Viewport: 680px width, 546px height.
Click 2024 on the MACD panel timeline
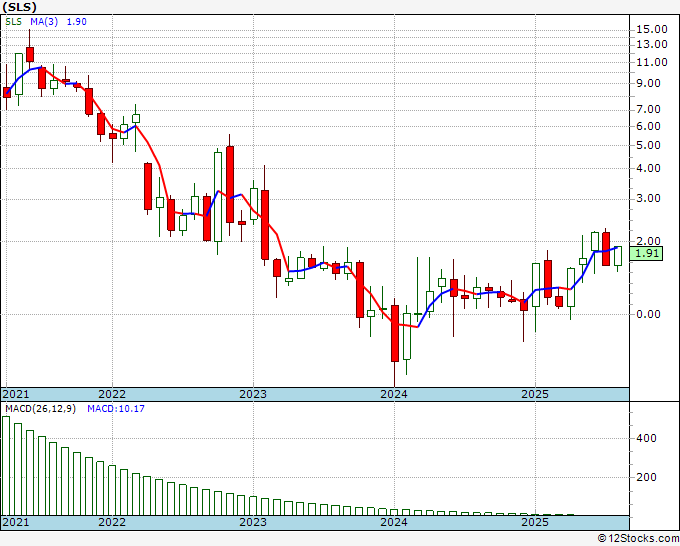(394, 522)
